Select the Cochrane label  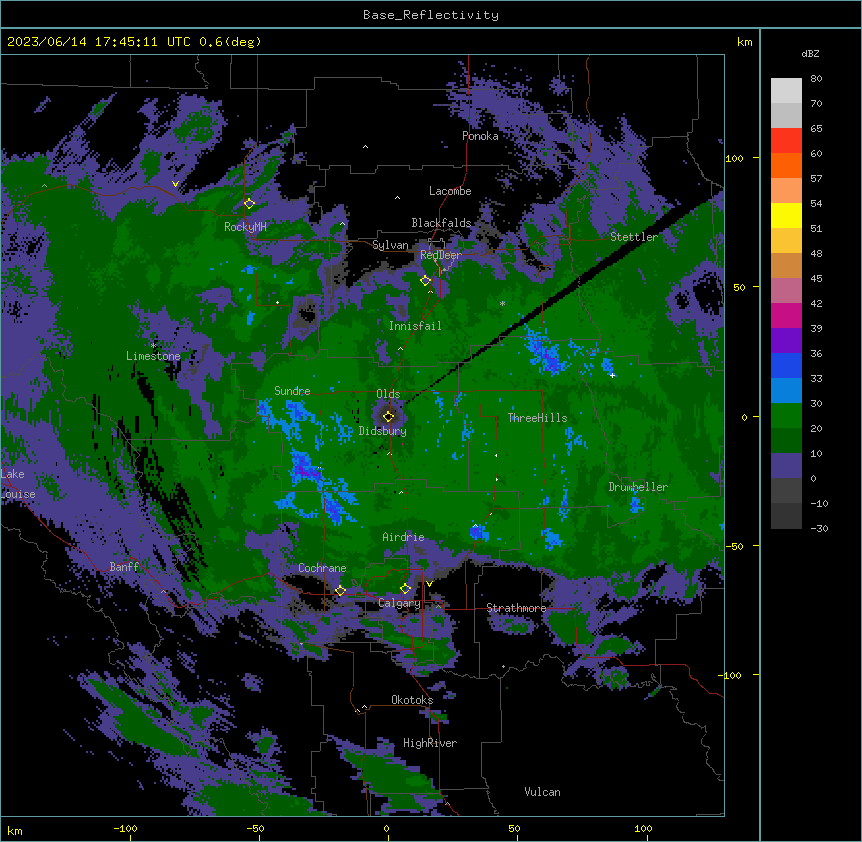coord(322,568)
